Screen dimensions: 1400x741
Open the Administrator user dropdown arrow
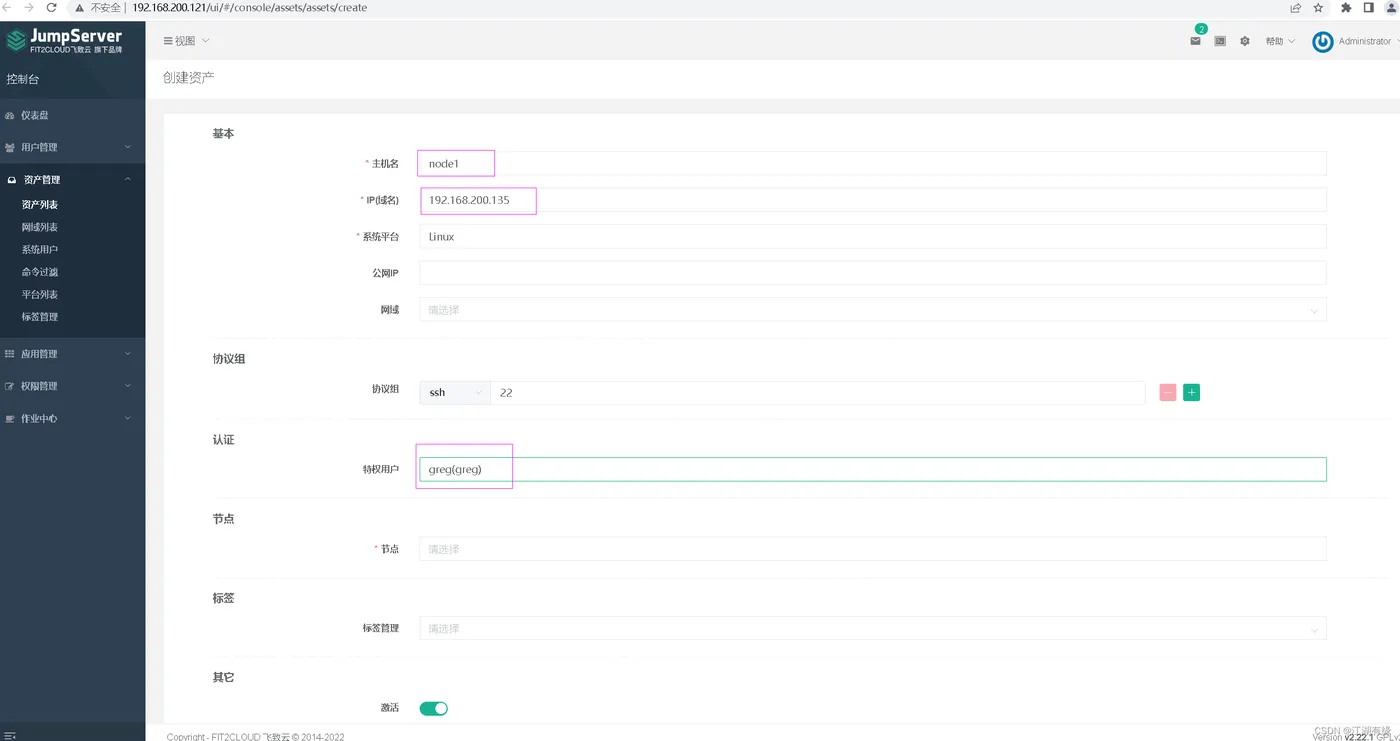[x=1396, y=41]
